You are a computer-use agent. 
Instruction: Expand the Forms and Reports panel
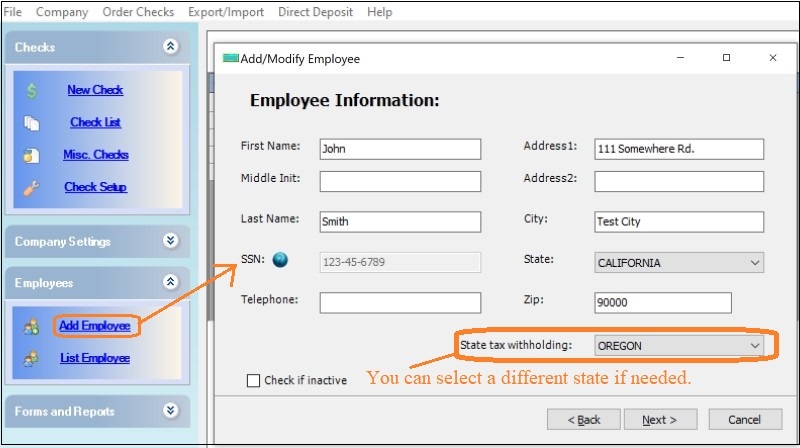tap(170, 411)
